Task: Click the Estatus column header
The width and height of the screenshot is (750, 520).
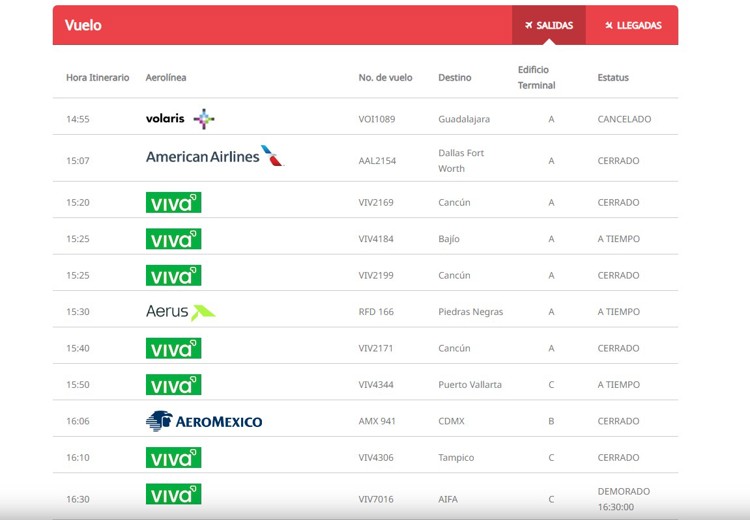Action: 613,78
